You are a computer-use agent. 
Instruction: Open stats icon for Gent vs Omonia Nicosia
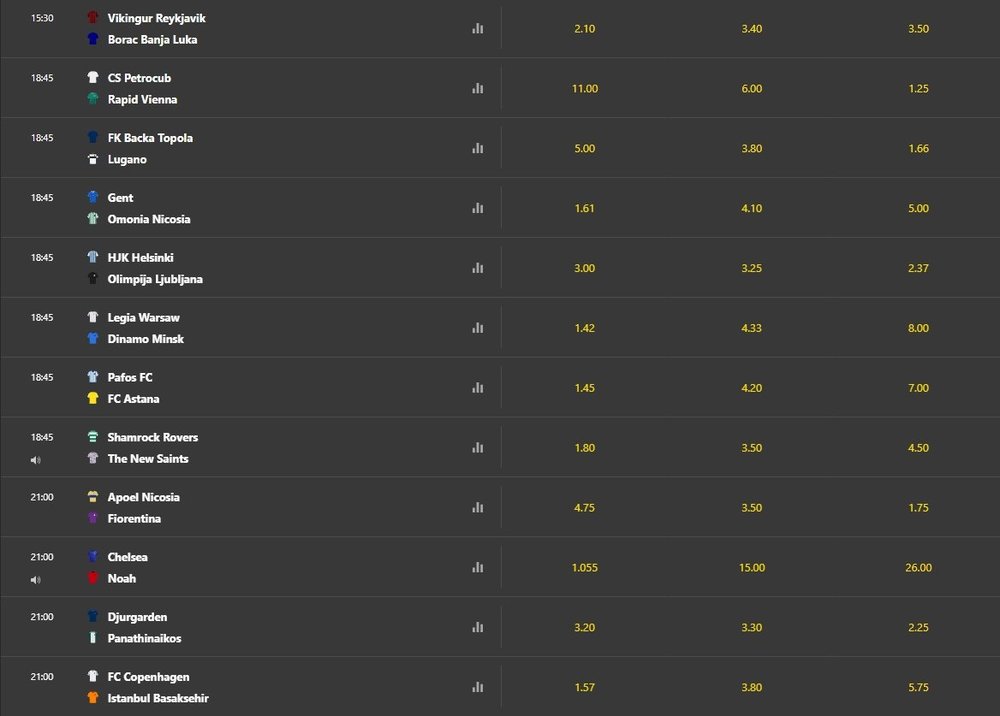tap(477, 208)
